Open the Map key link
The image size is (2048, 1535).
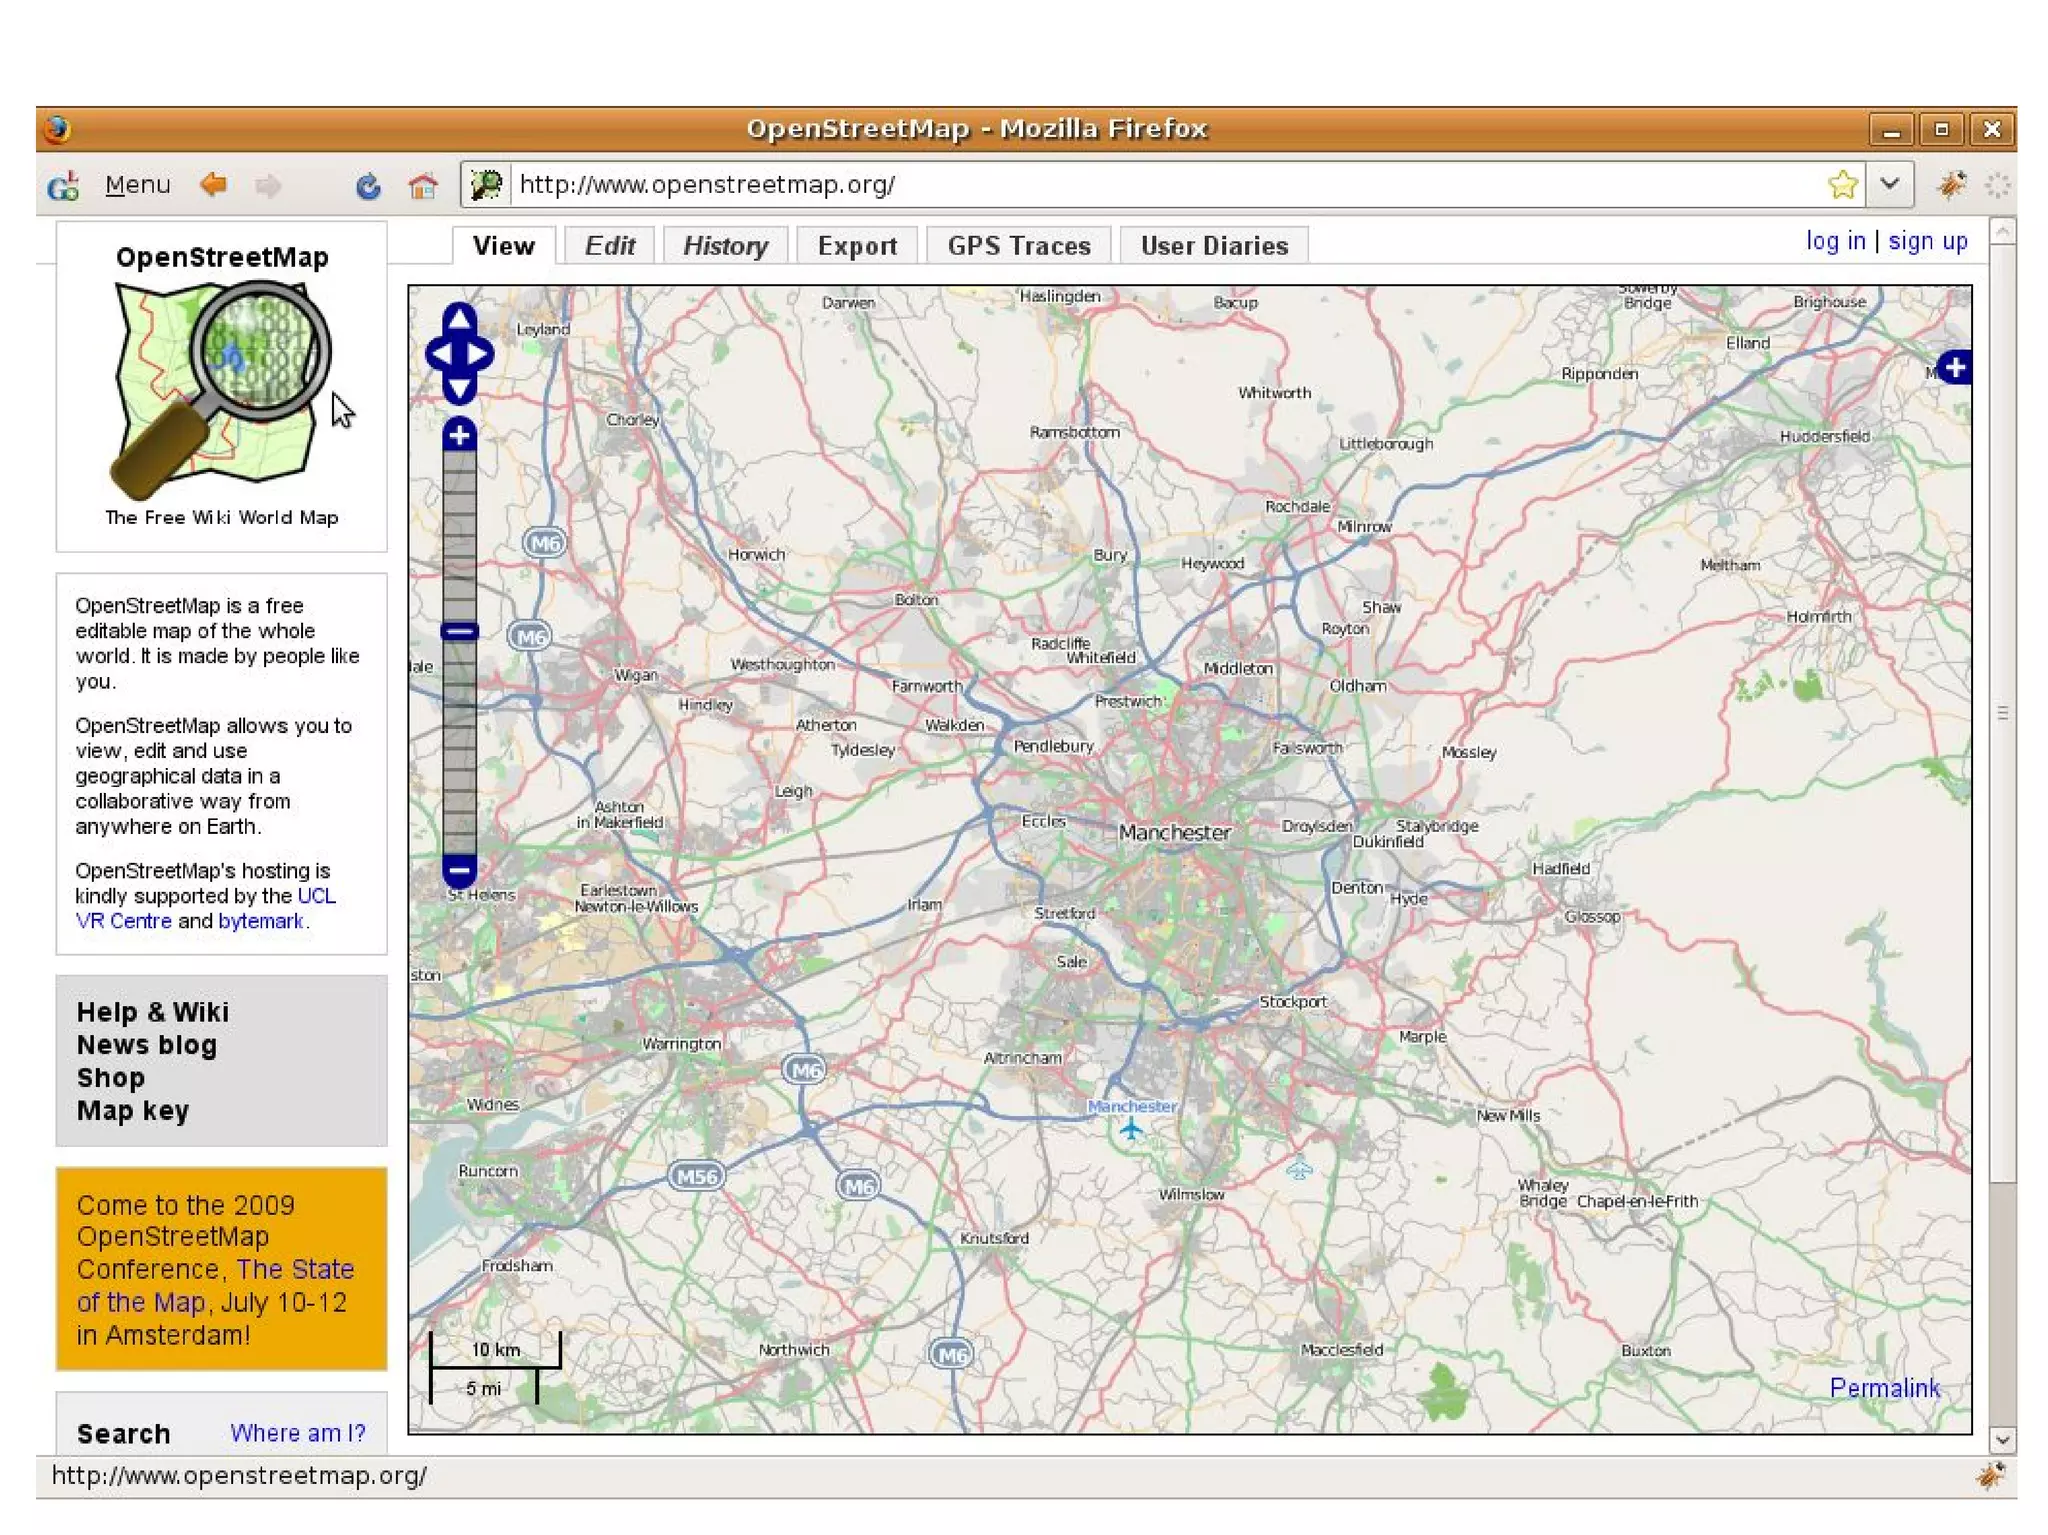tap(133, 1111)
